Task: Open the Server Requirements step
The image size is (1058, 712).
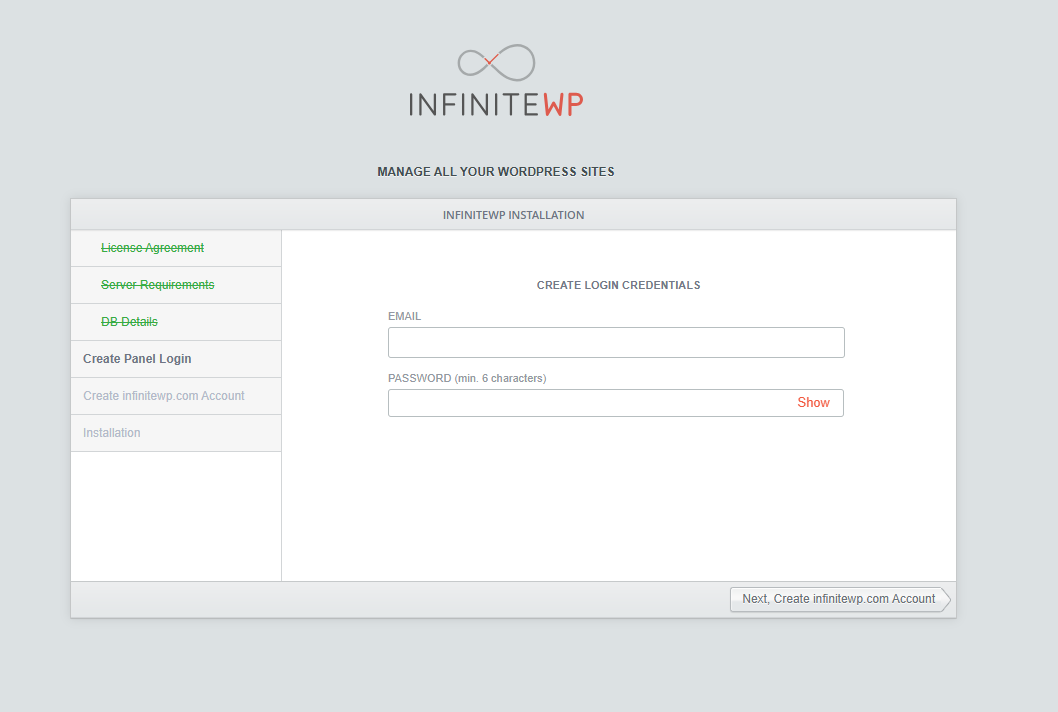Action: [157, 285]
